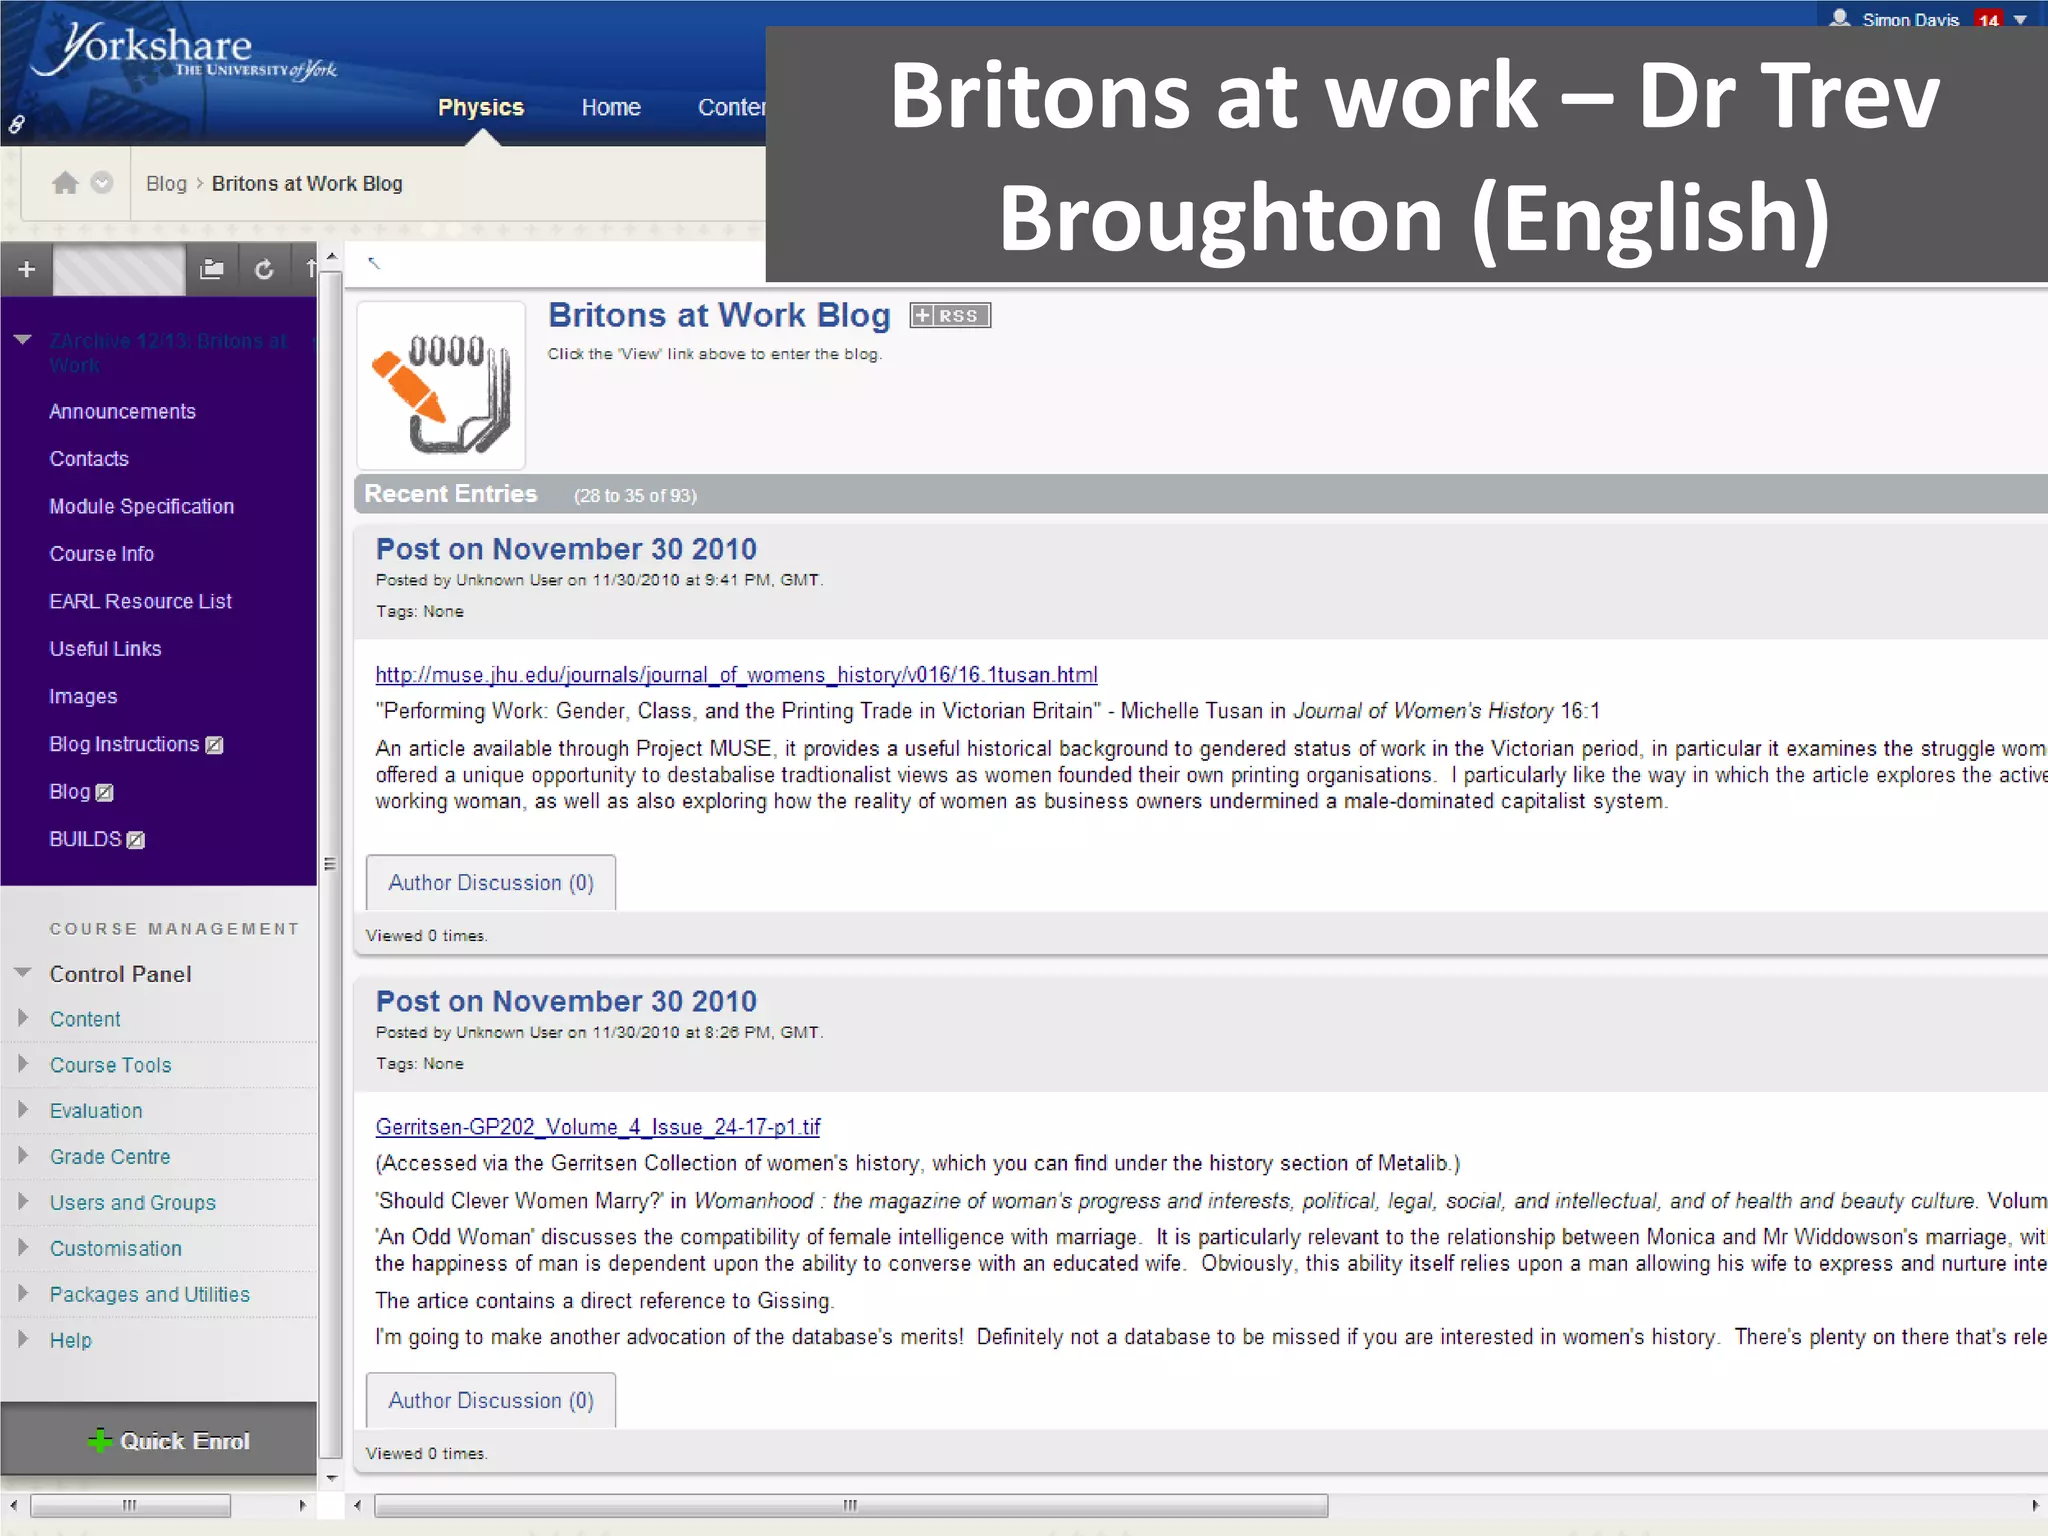Viewport: 2048px width, 1536px height.
Task: Select the Physics tab
Action: [x=481, y=107]
